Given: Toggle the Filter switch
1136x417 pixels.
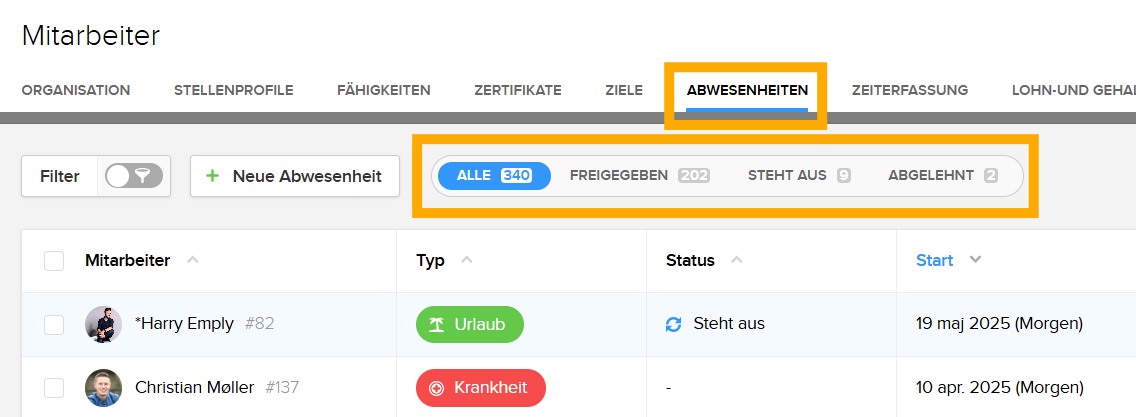Looking at the screenshot, I should point(134,176).
